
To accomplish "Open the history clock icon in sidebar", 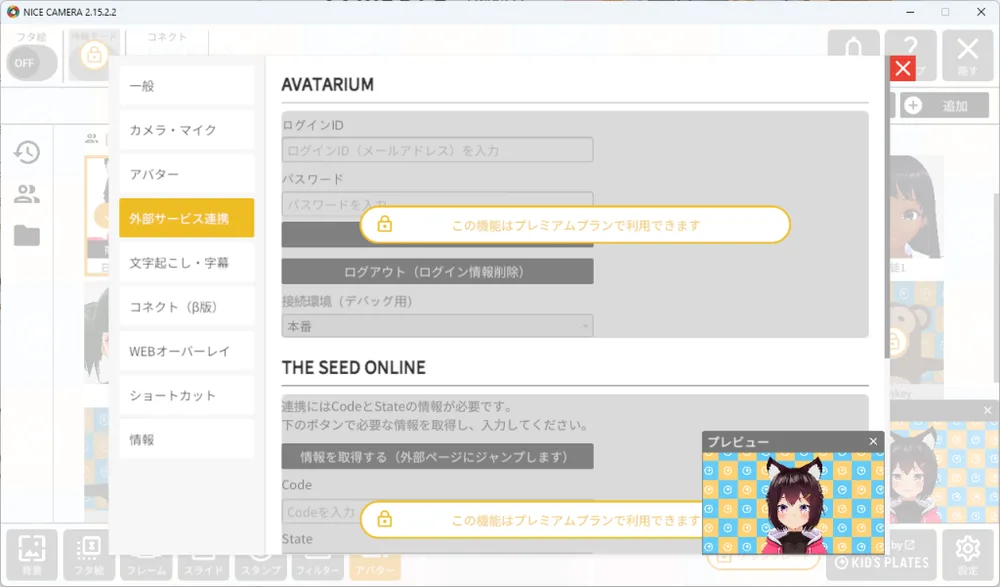I will click(27, 152).
